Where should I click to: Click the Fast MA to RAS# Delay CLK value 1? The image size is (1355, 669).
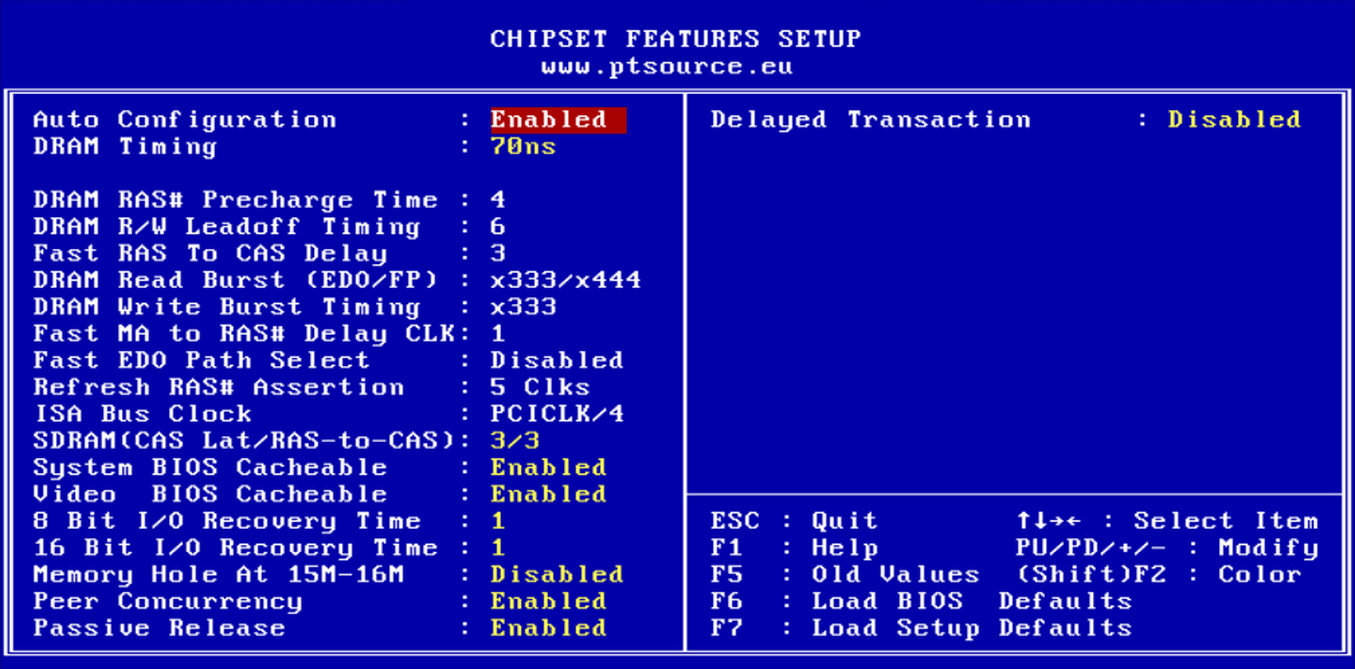pyautogui.click(x=498, y=334)
